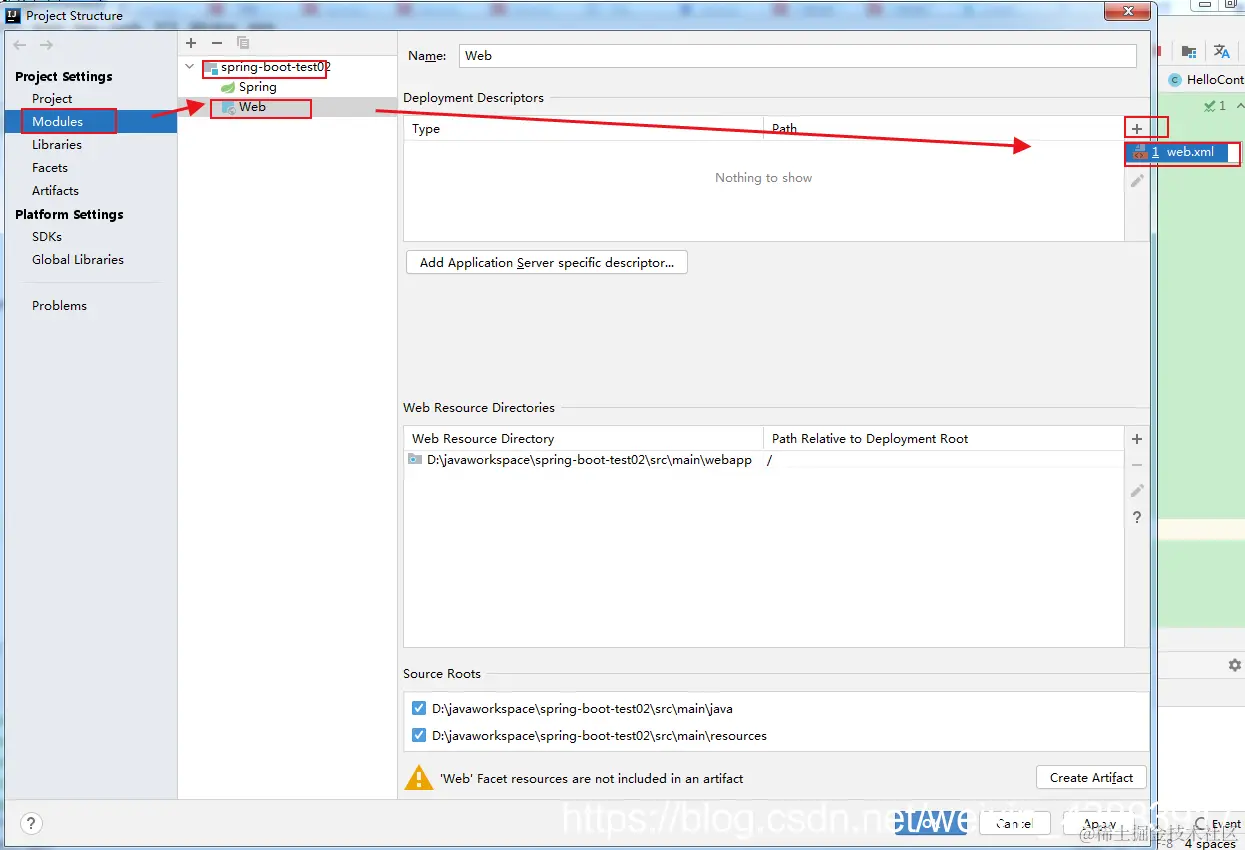The height and width of the screenshot is (850, 1245).
Task: Choose web.xml from the popup list
Action: click(1177, 152)
